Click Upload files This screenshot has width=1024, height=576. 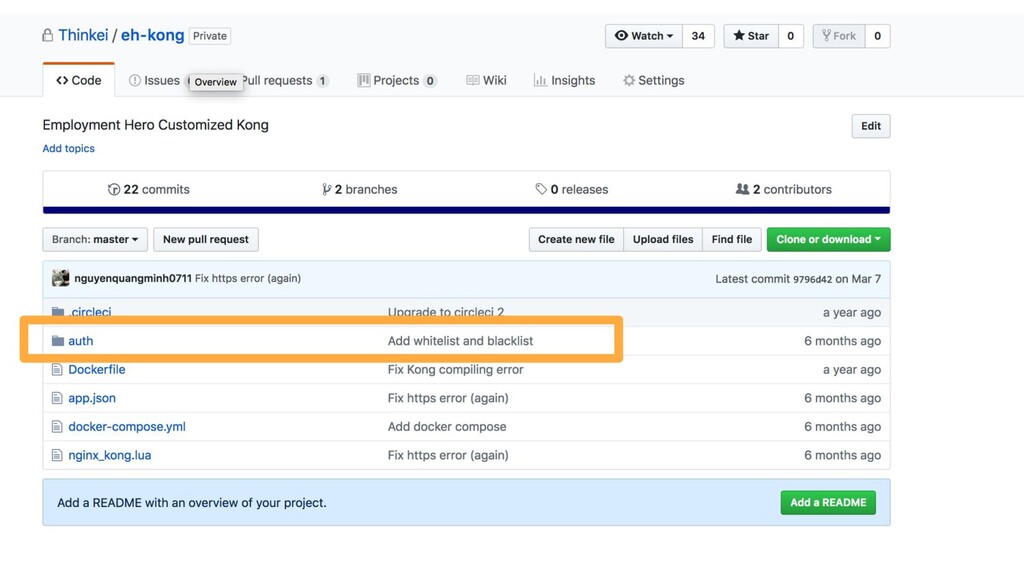pyautogui.click(x=663, y=239)
